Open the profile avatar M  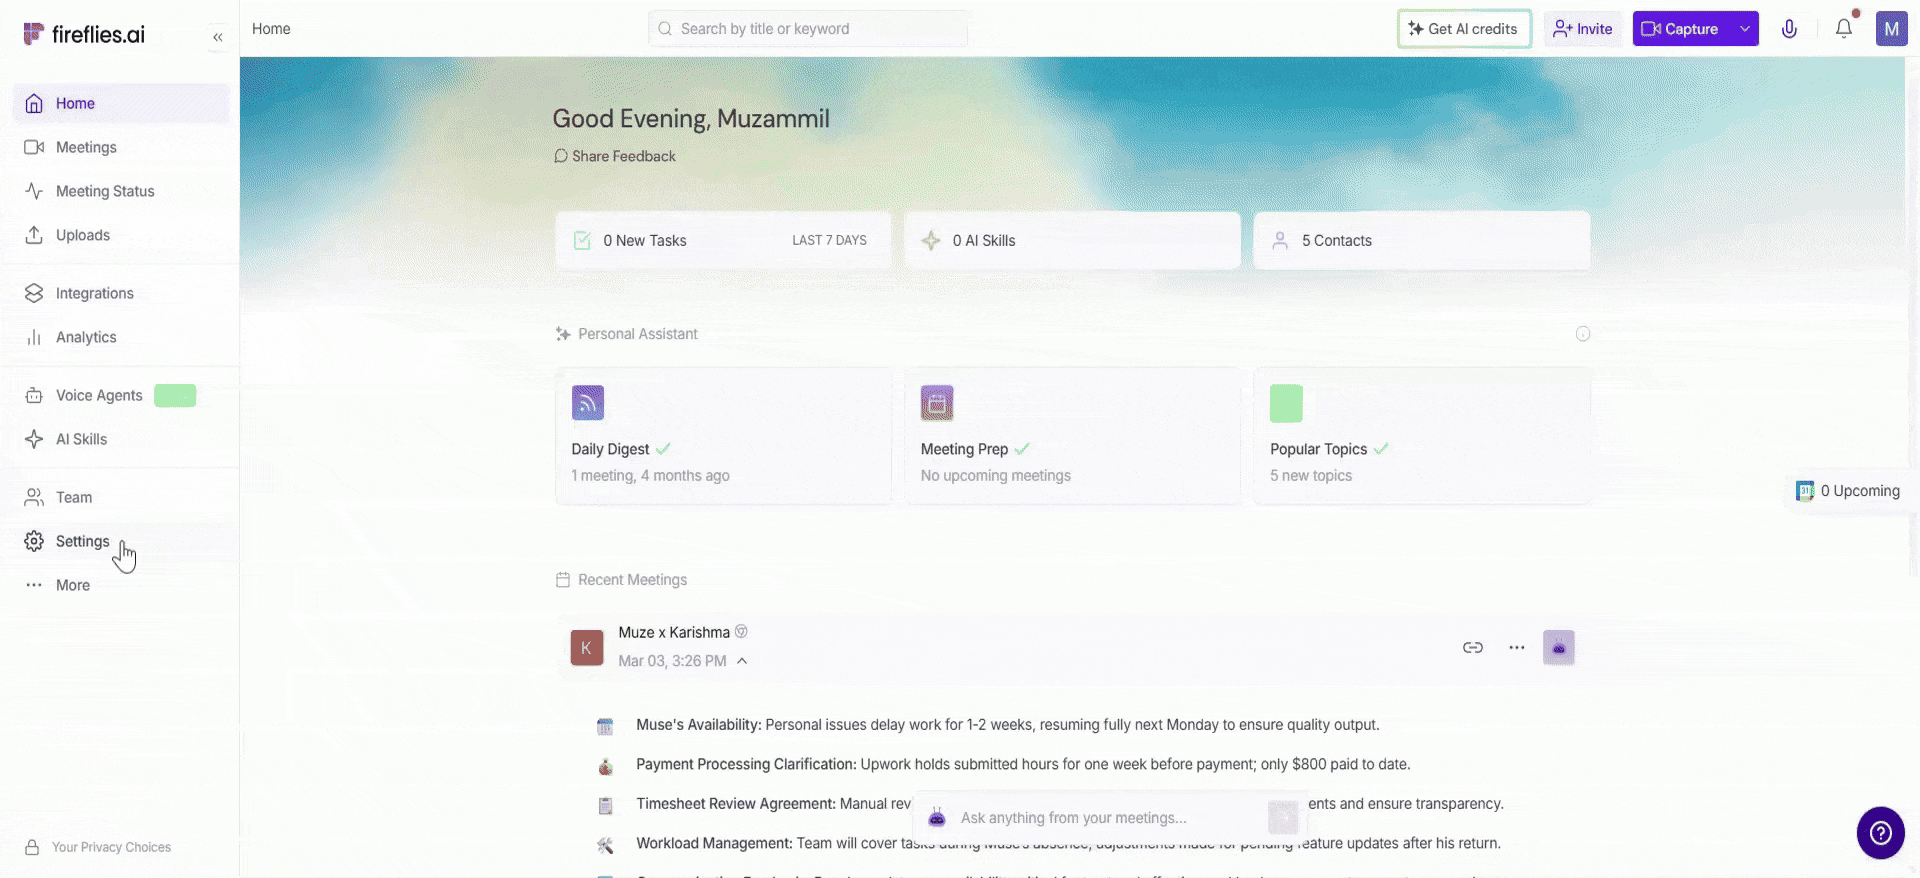1891,29
